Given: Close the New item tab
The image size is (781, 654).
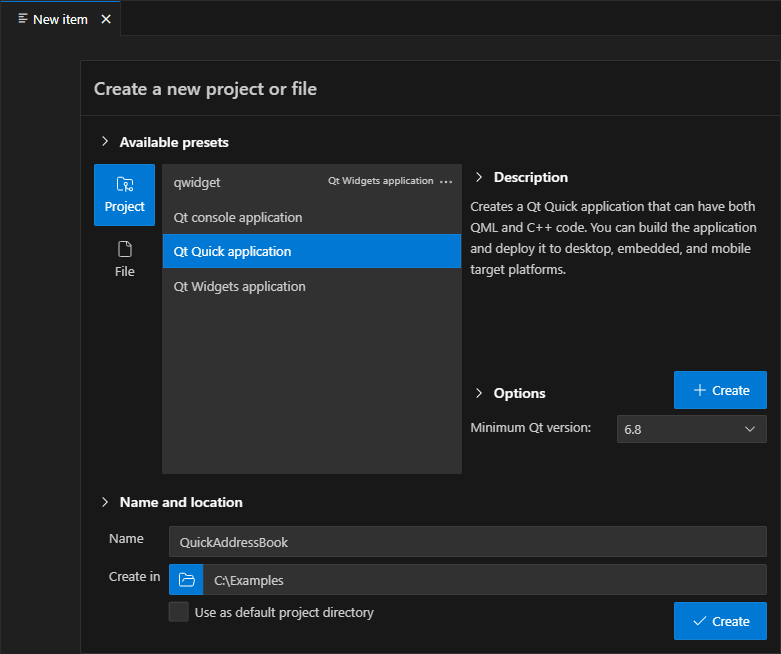Looking at the screenshot, I should pos(106,19).
